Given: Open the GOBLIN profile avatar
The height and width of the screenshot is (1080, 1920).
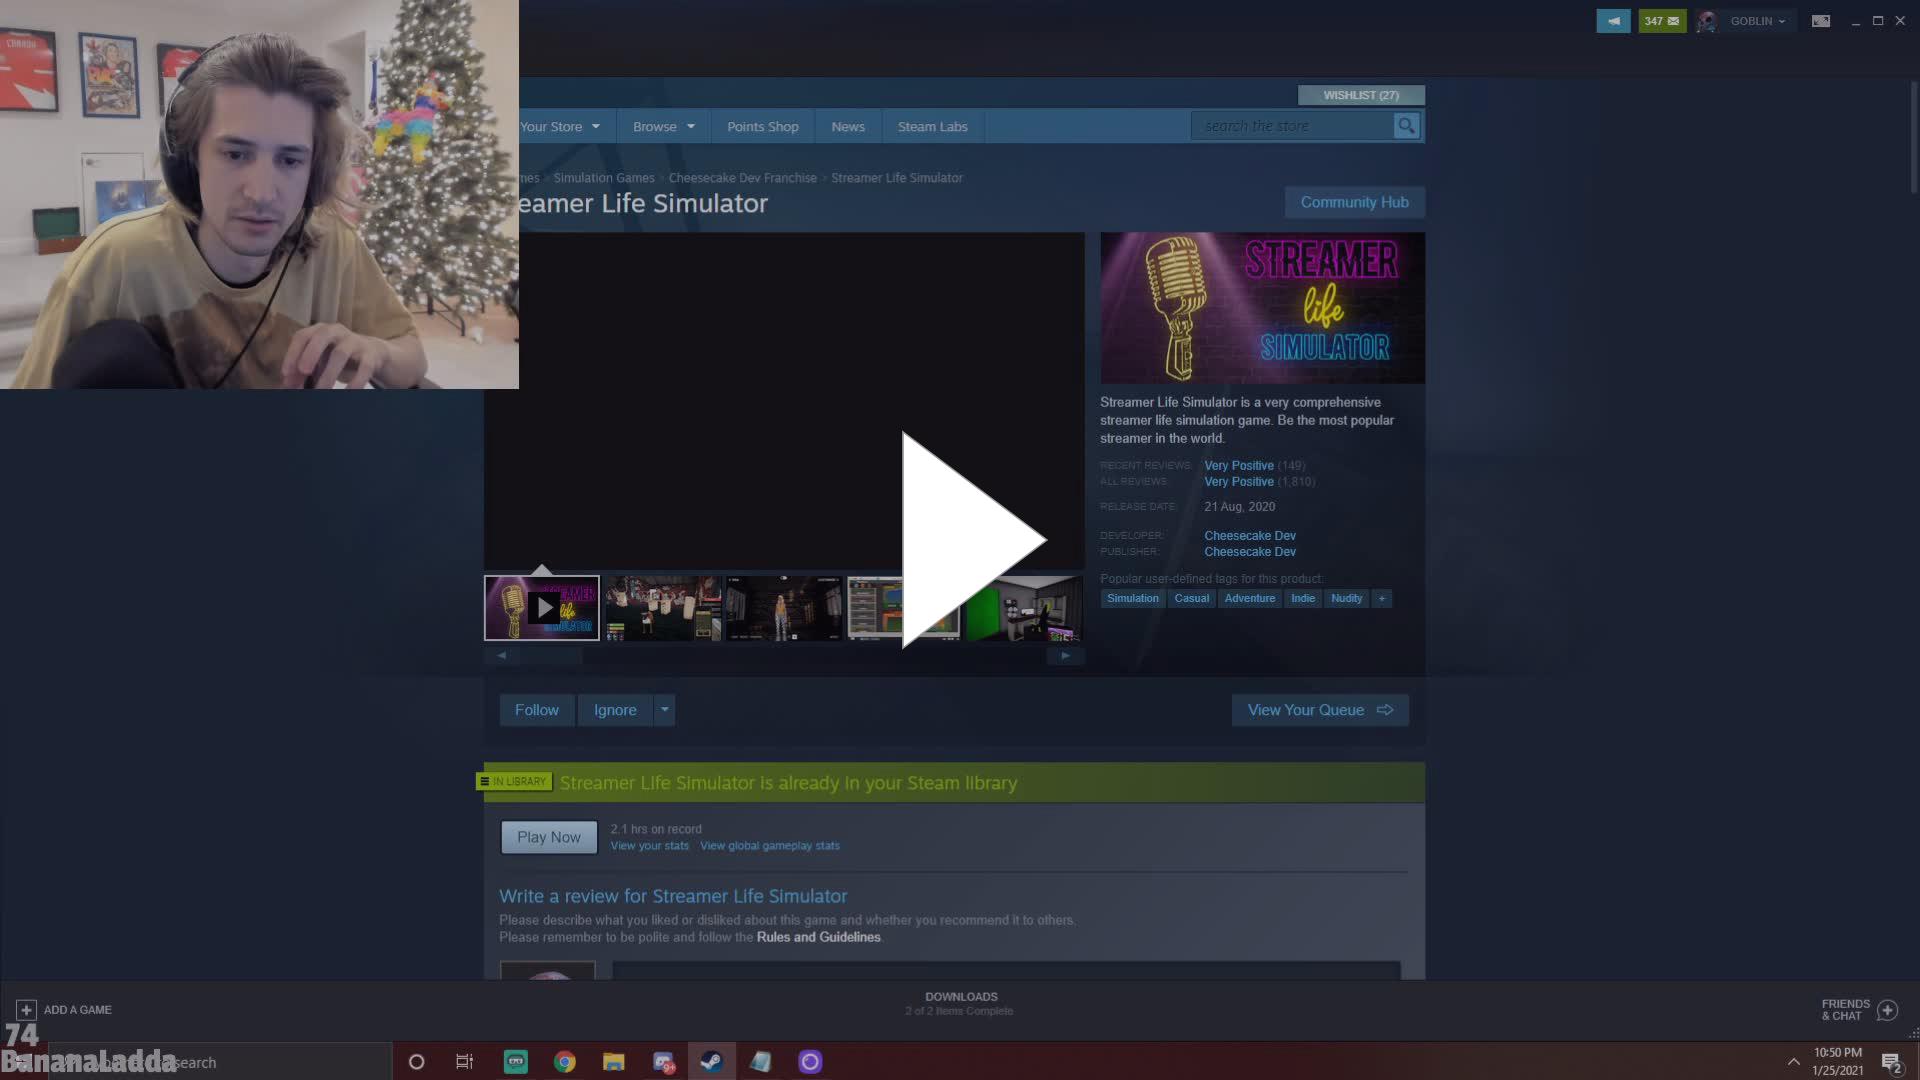Looking at the screenshot, I should click(1707, 21).
